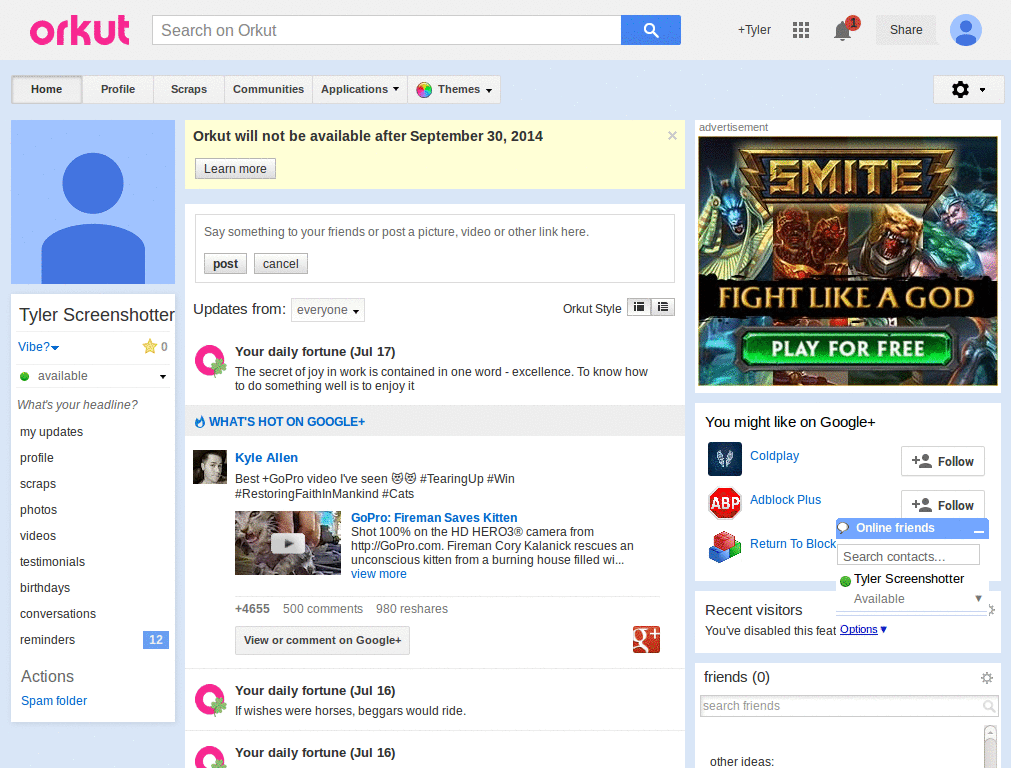
Task: Expand the Themes dropdown menu
Action: [x=454, y=89]
